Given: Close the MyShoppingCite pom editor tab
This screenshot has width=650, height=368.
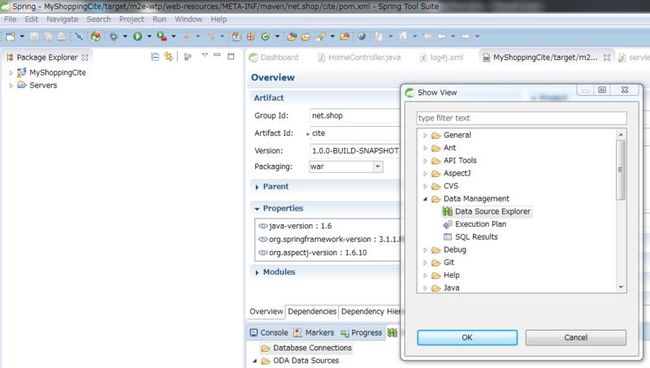Looking at the screenshot, I should pyautogui.click(x=606, y=57).
